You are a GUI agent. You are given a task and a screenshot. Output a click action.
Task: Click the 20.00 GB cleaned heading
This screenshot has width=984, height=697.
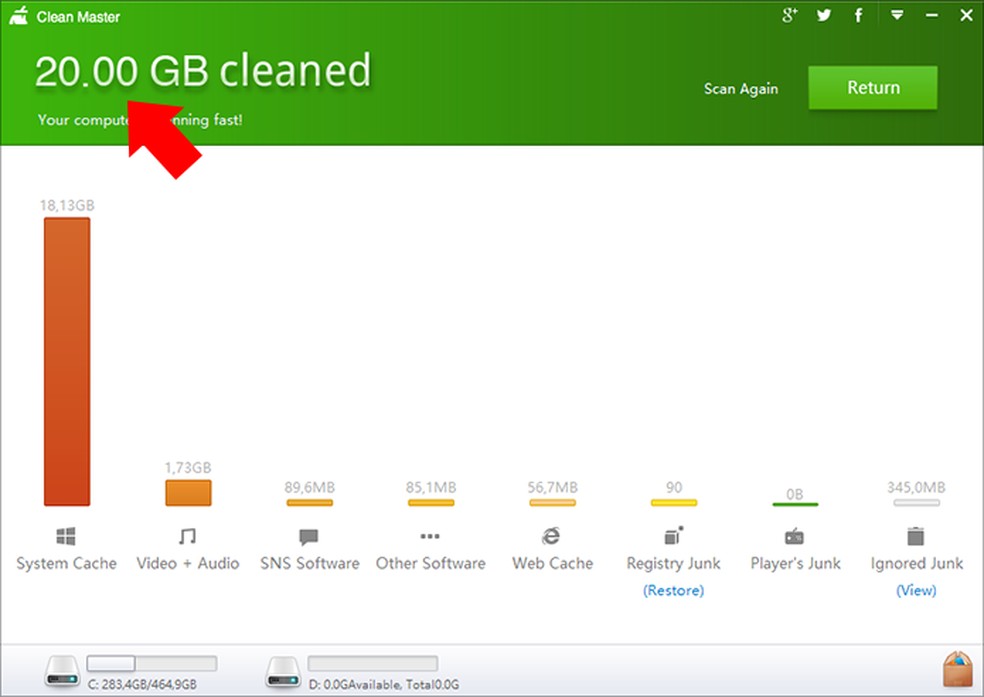click(203, 70)
